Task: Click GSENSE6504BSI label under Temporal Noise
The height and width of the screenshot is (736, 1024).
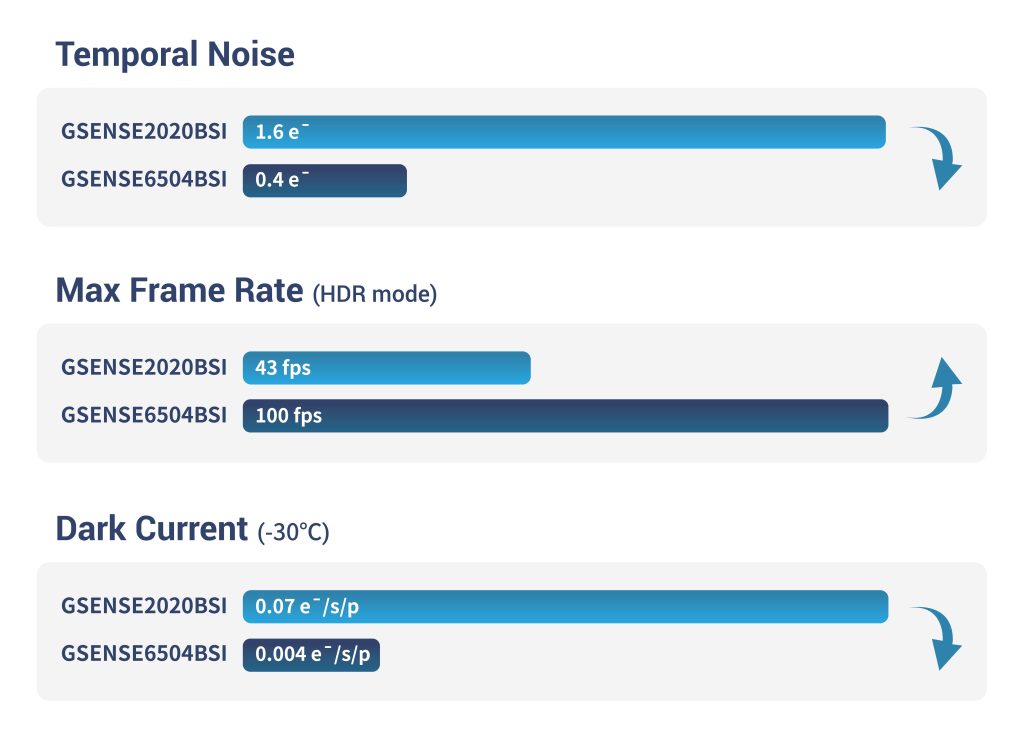Action: tap(144, 180)
